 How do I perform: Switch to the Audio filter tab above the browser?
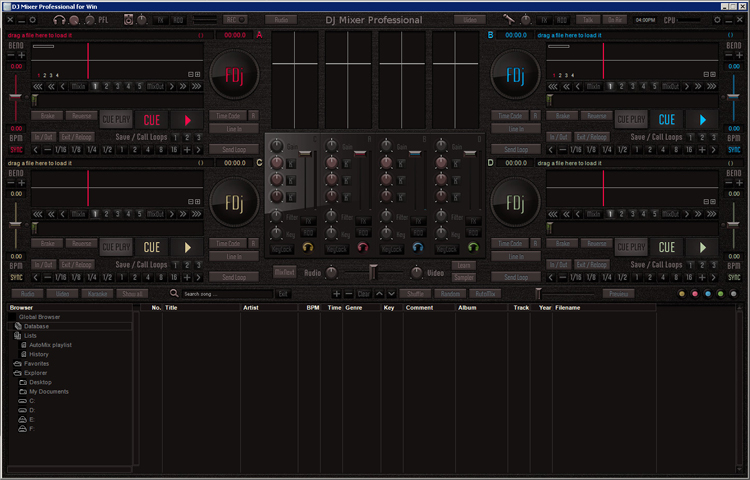tap(27, 294)
